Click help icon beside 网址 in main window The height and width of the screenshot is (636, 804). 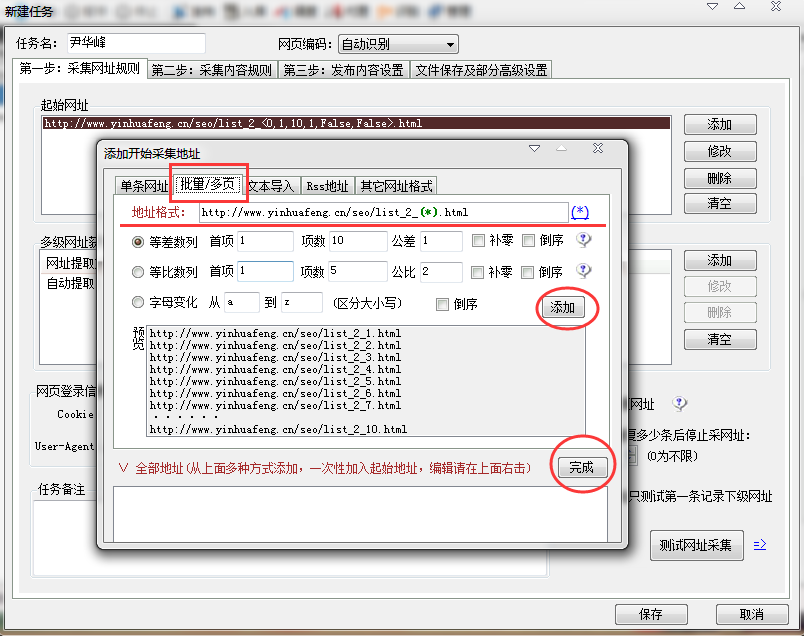pos(680,404)
